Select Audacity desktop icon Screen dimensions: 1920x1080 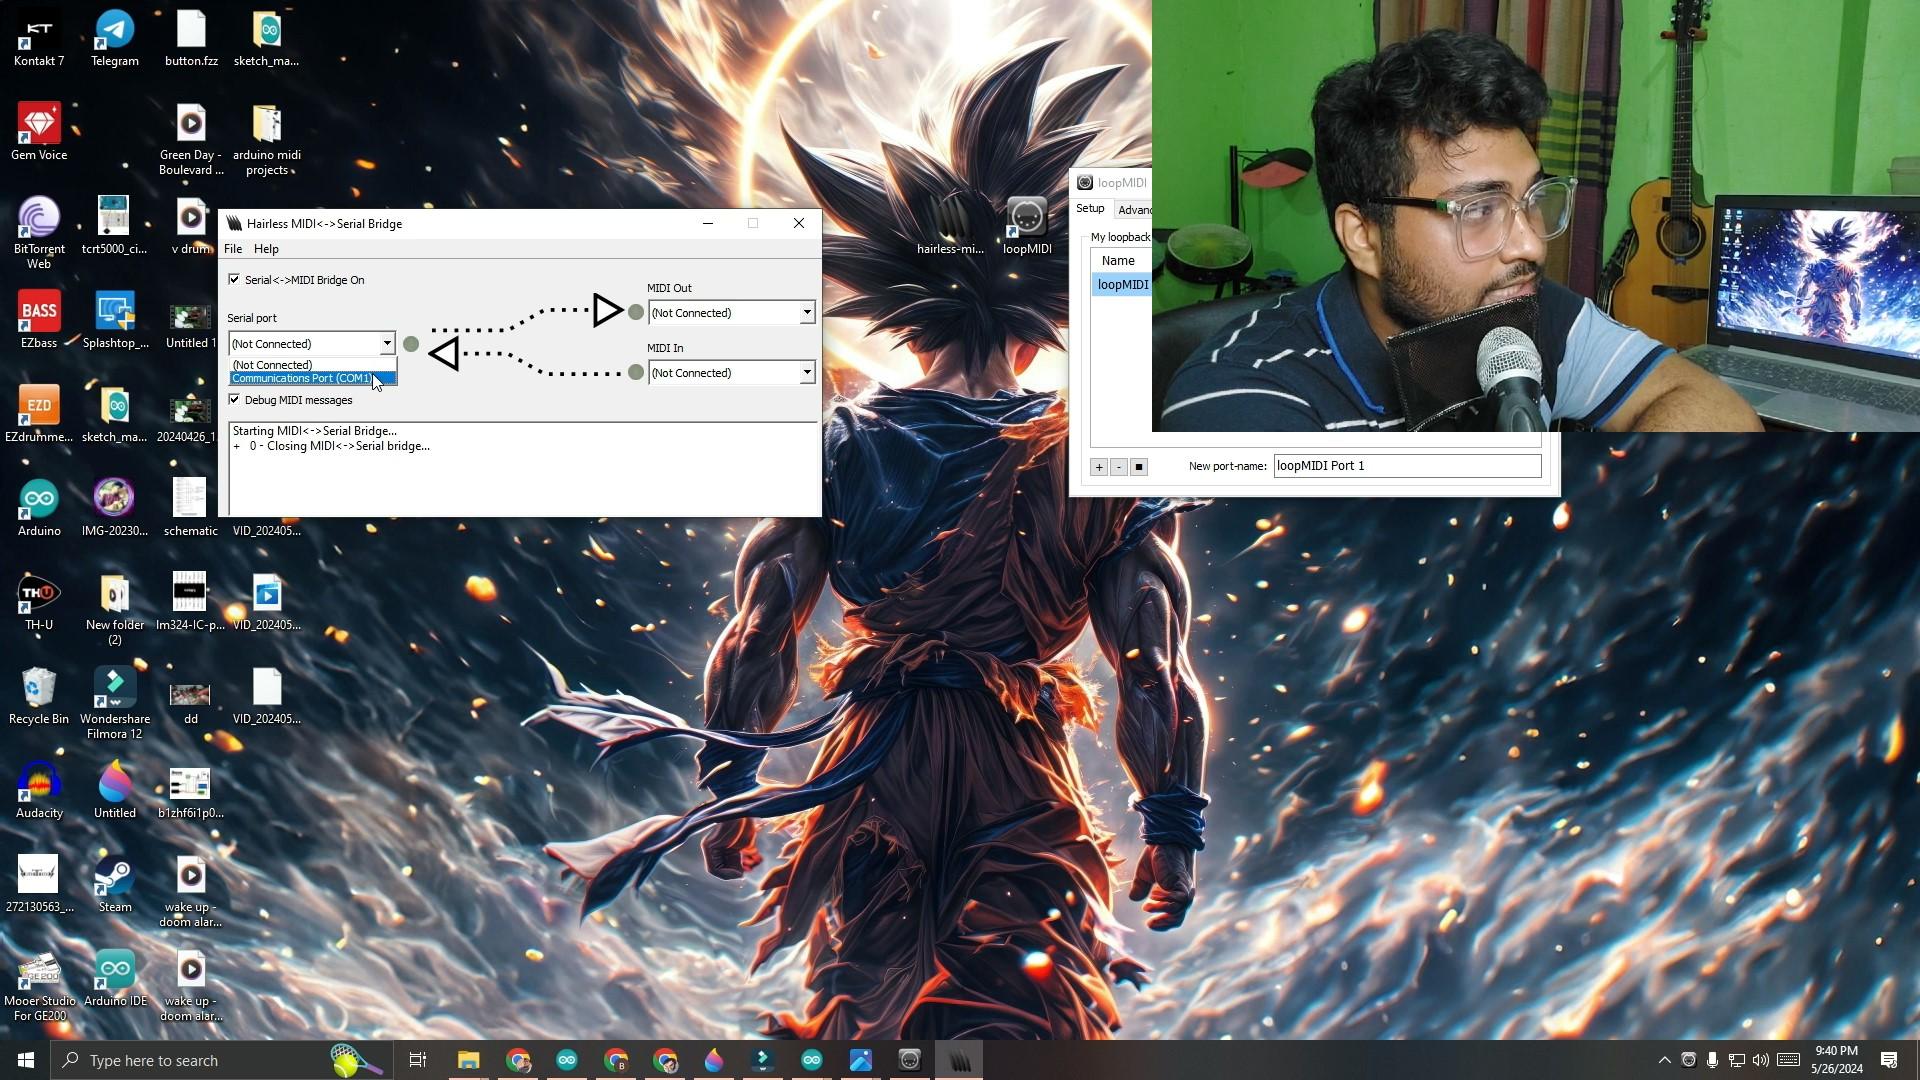coord(39,790)
